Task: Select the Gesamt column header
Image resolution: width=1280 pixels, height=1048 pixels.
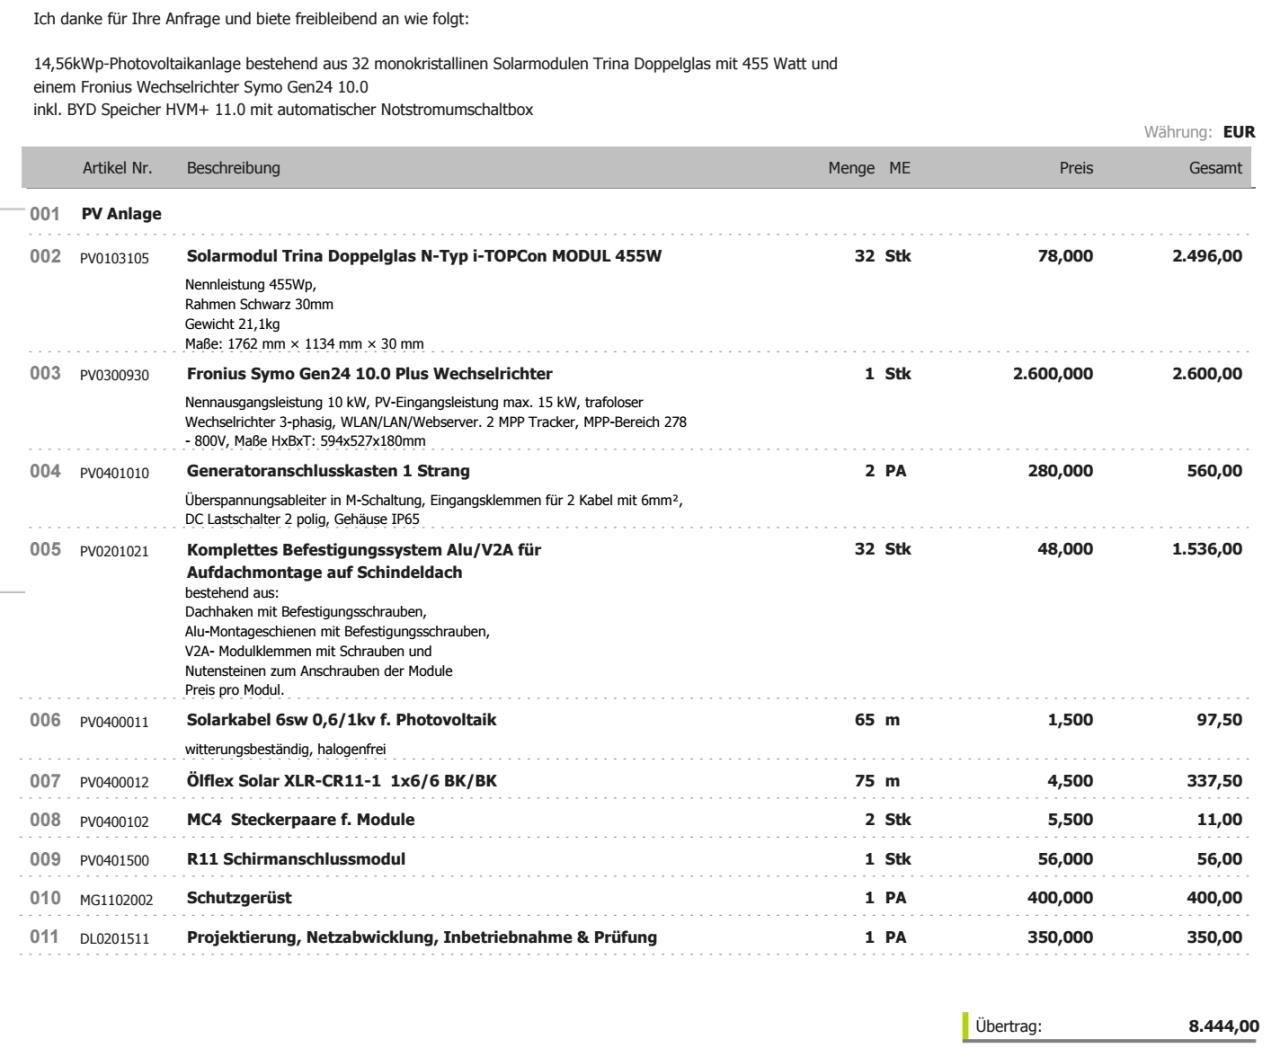Action: coord(1215,168)
